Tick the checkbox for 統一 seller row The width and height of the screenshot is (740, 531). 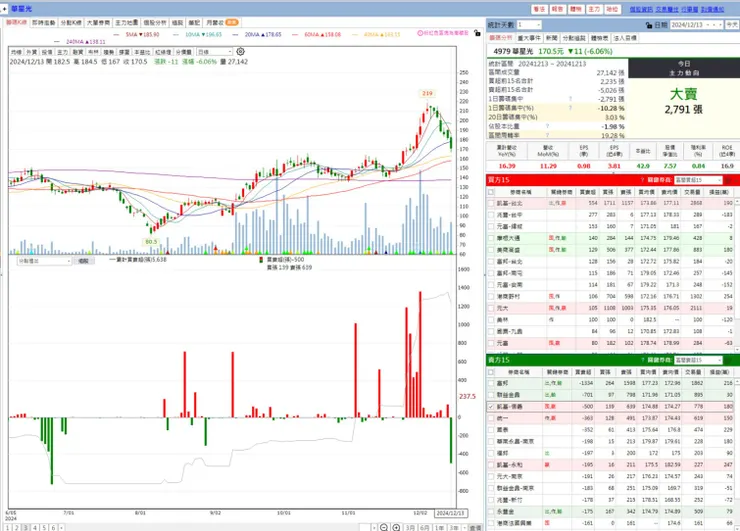(491, 418)
